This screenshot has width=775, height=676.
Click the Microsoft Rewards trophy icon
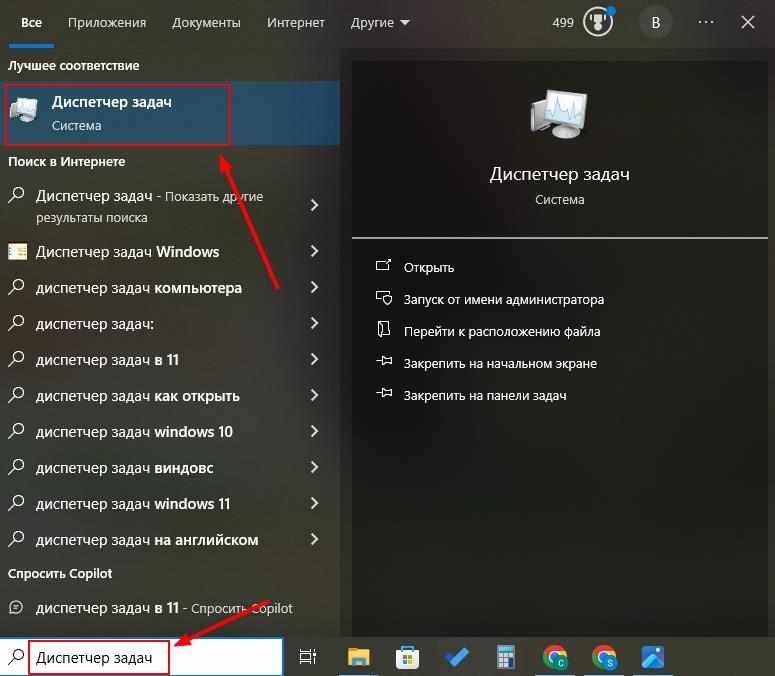pyautogui.click(x=597, y=22)
